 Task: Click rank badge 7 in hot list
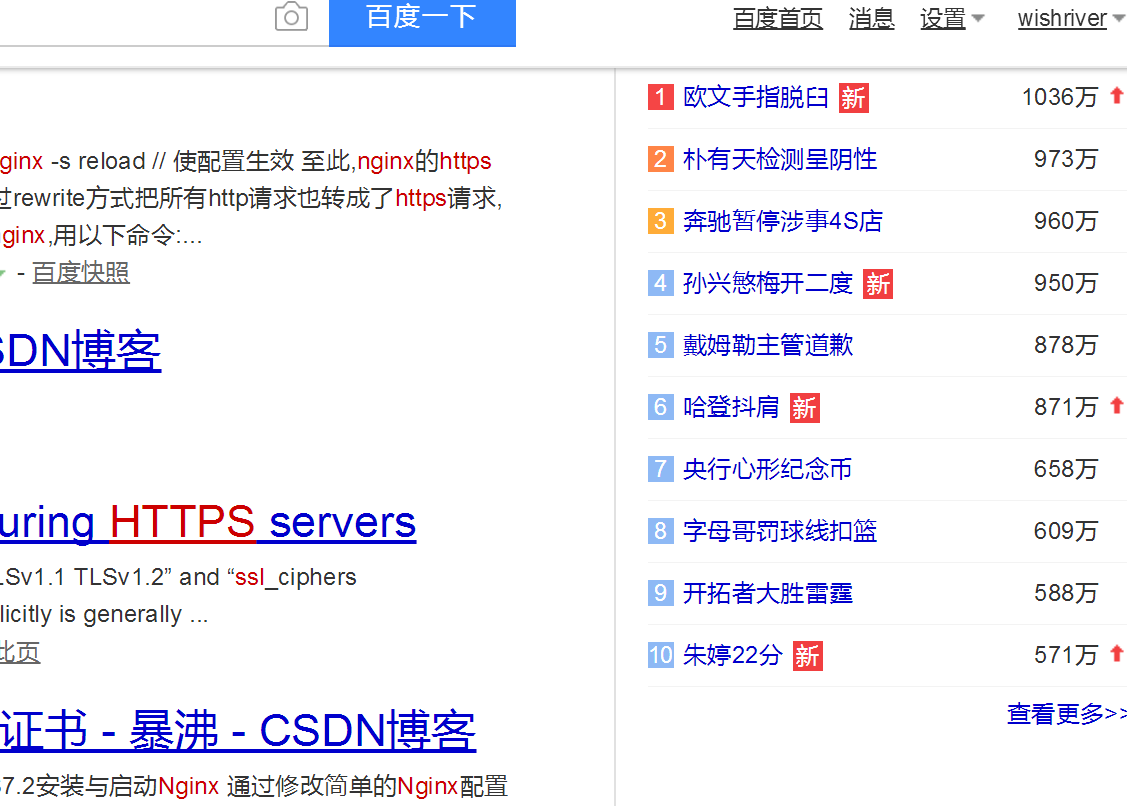click(x=661, y=469)
